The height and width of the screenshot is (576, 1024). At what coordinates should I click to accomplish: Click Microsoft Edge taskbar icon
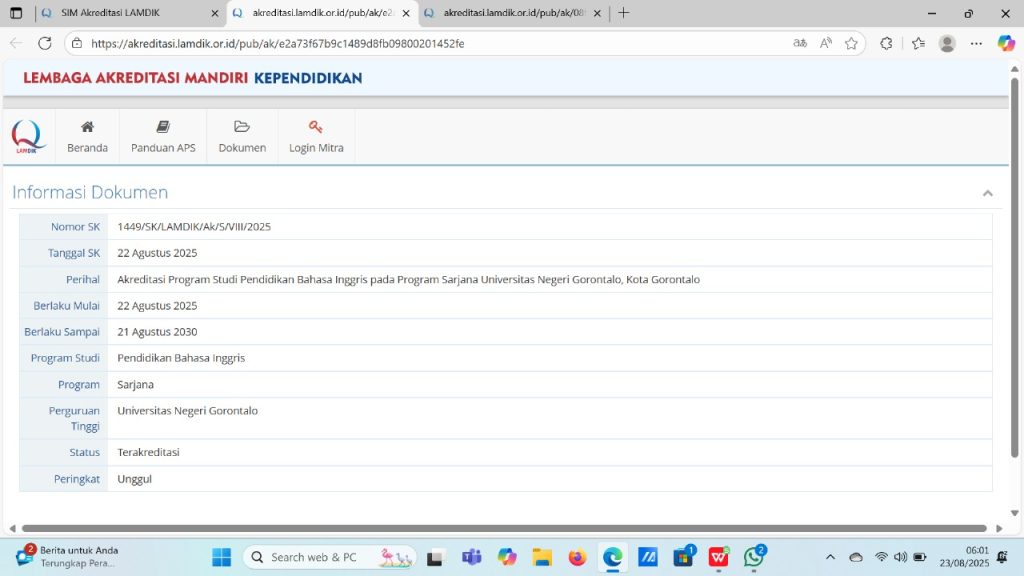click(613, 557)
